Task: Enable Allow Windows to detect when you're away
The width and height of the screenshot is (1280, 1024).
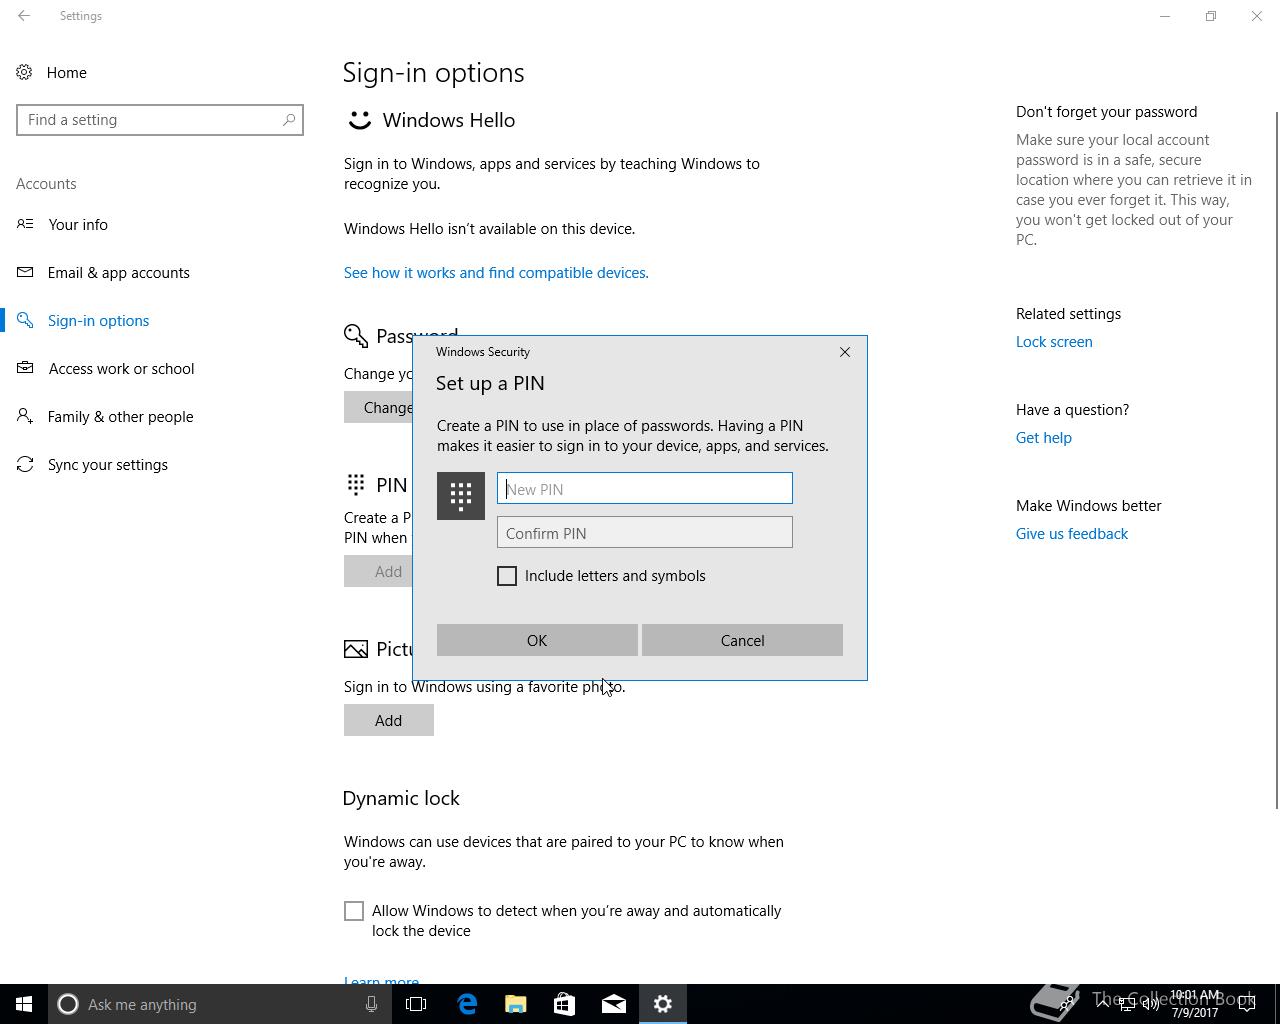Action: pos(354,911)
